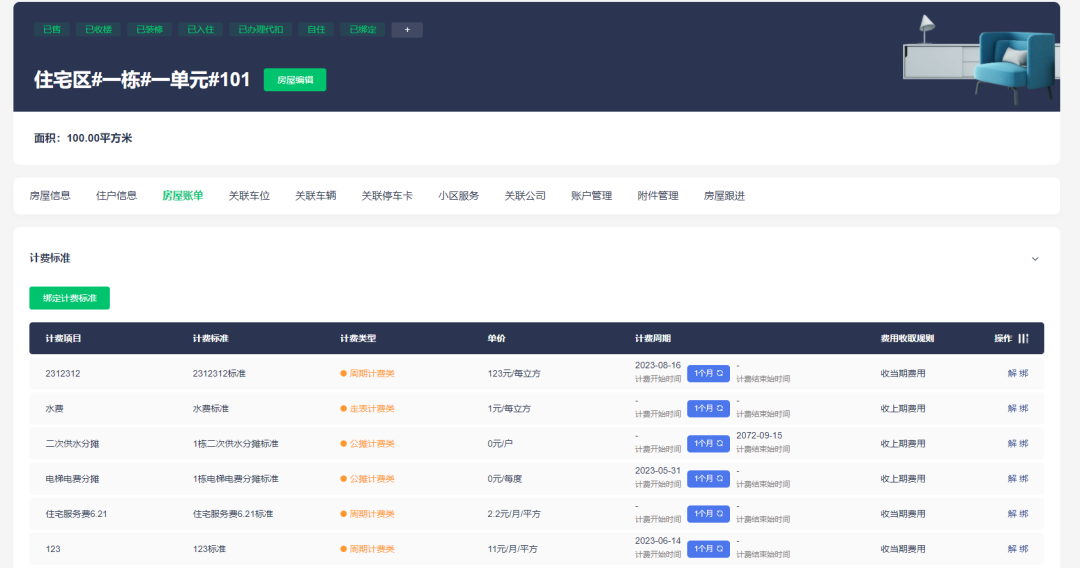
Task: Go to the 账户管理 tab
Action: 591,196
